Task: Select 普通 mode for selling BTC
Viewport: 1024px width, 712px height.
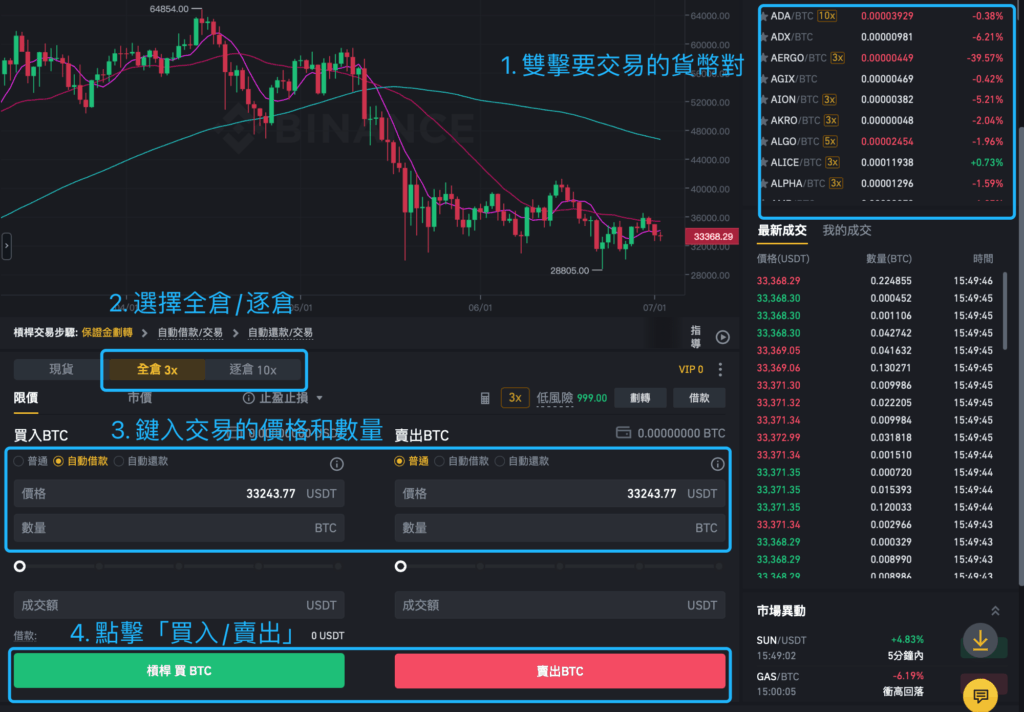Action: coord(411,461)
